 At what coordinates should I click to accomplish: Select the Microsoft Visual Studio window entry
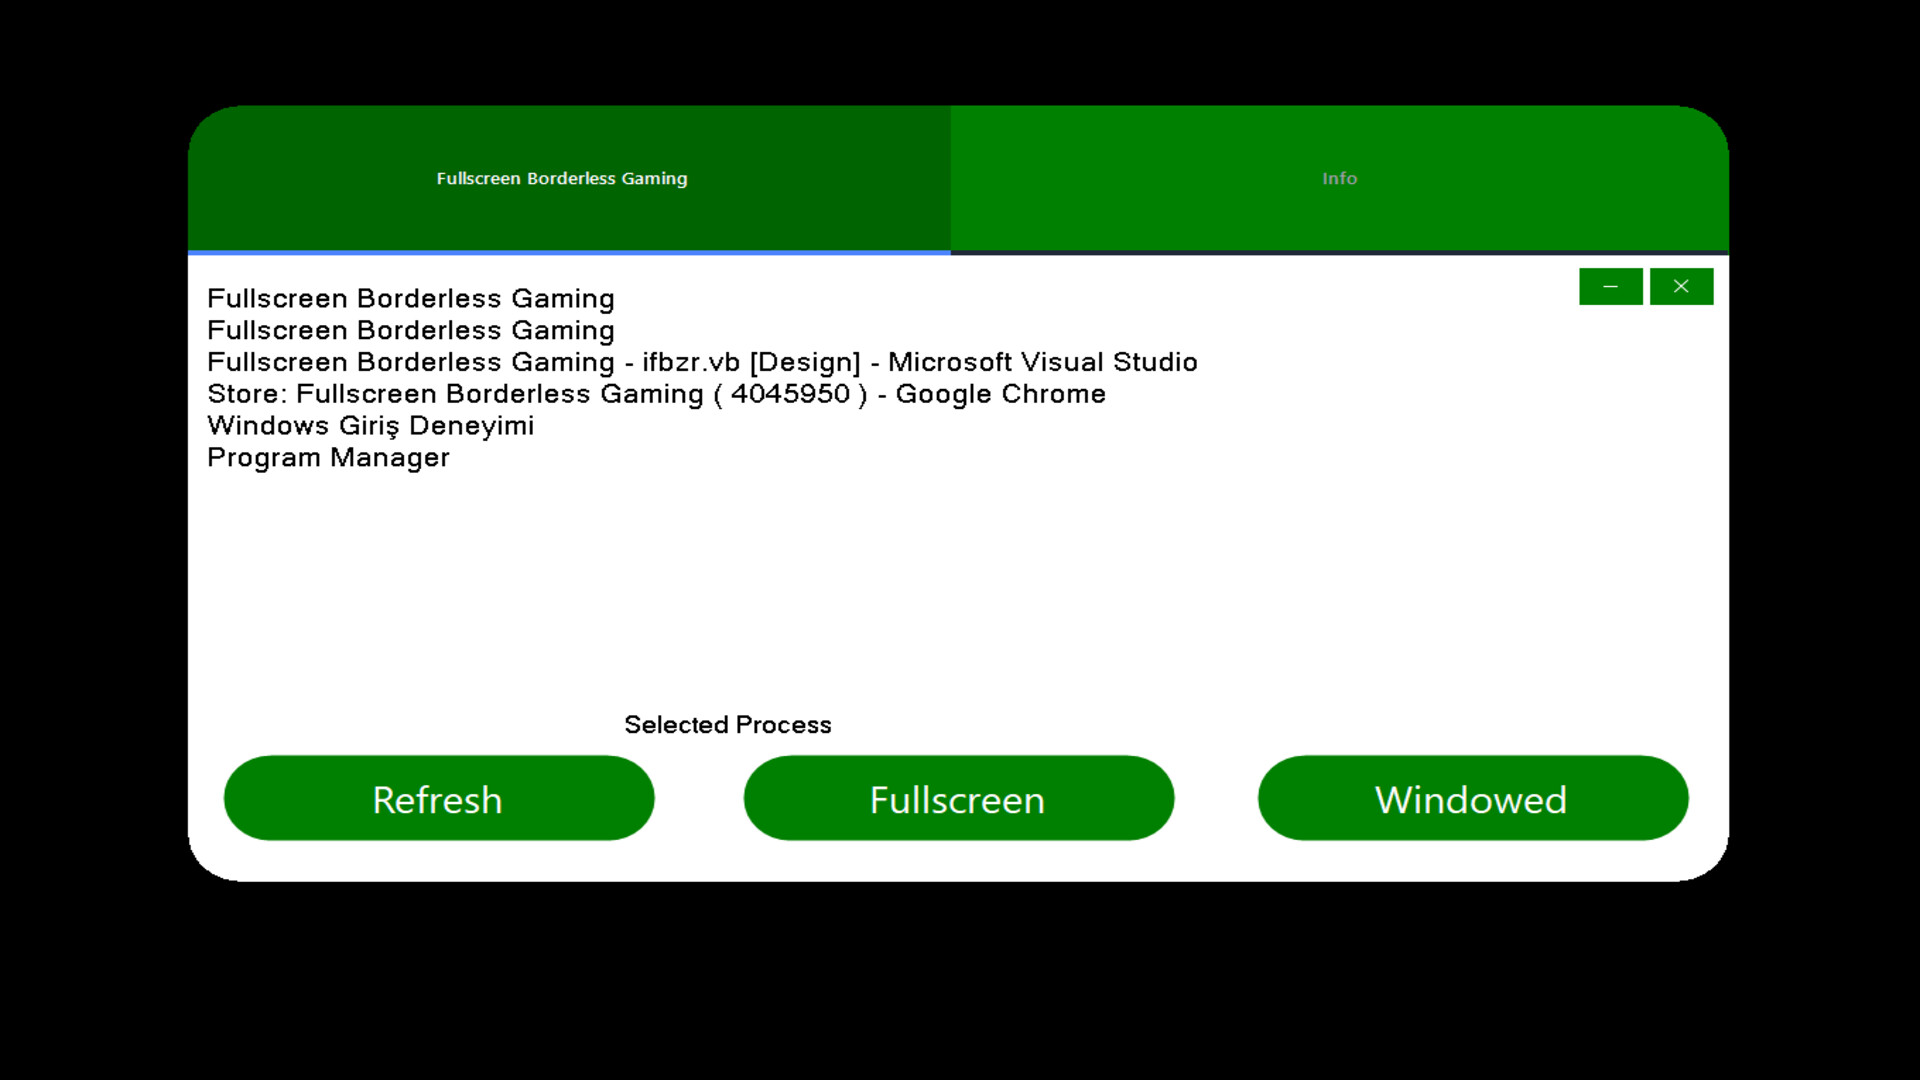click(702, 362)
